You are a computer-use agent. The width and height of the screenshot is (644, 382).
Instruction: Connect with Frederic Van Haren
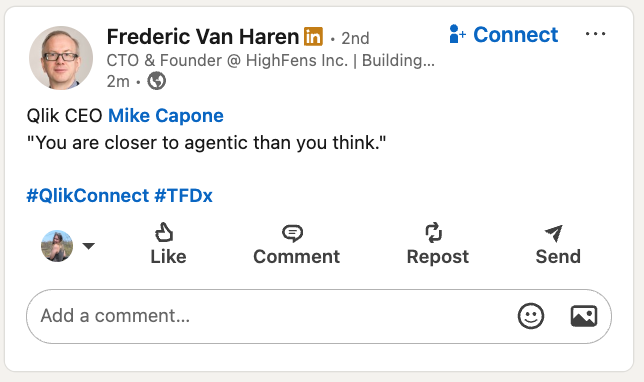[504, 34]
